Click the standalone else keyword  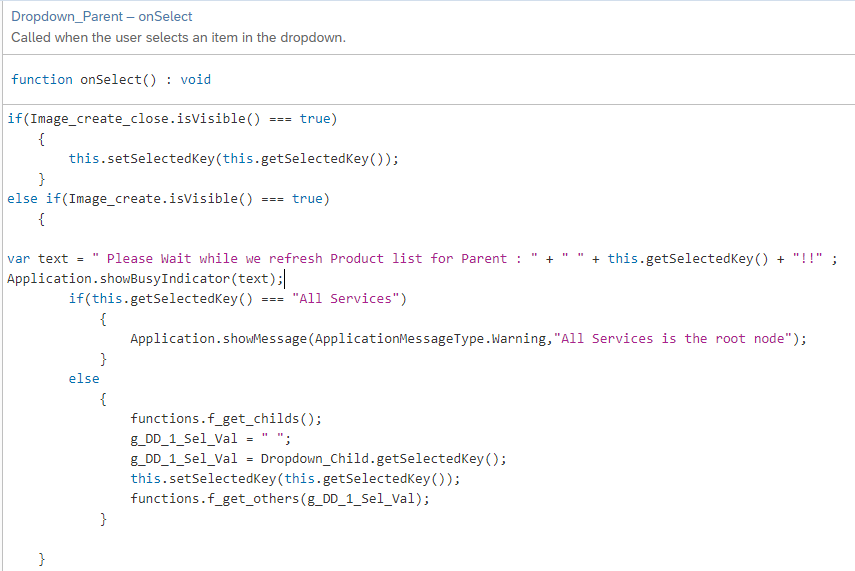click(84, 378)
